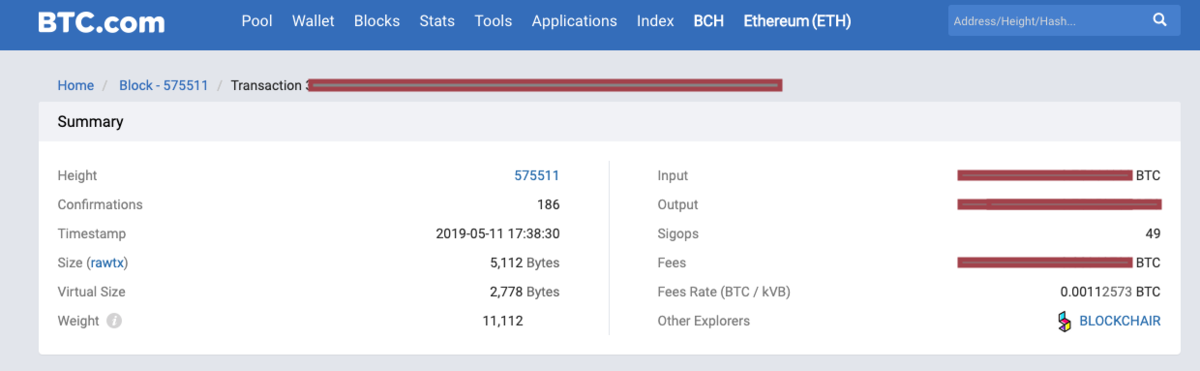Screen dimensions: 1200x371
Task: Switch to BCH explorer
Action: pyautogui.click(x=709, y=21)
